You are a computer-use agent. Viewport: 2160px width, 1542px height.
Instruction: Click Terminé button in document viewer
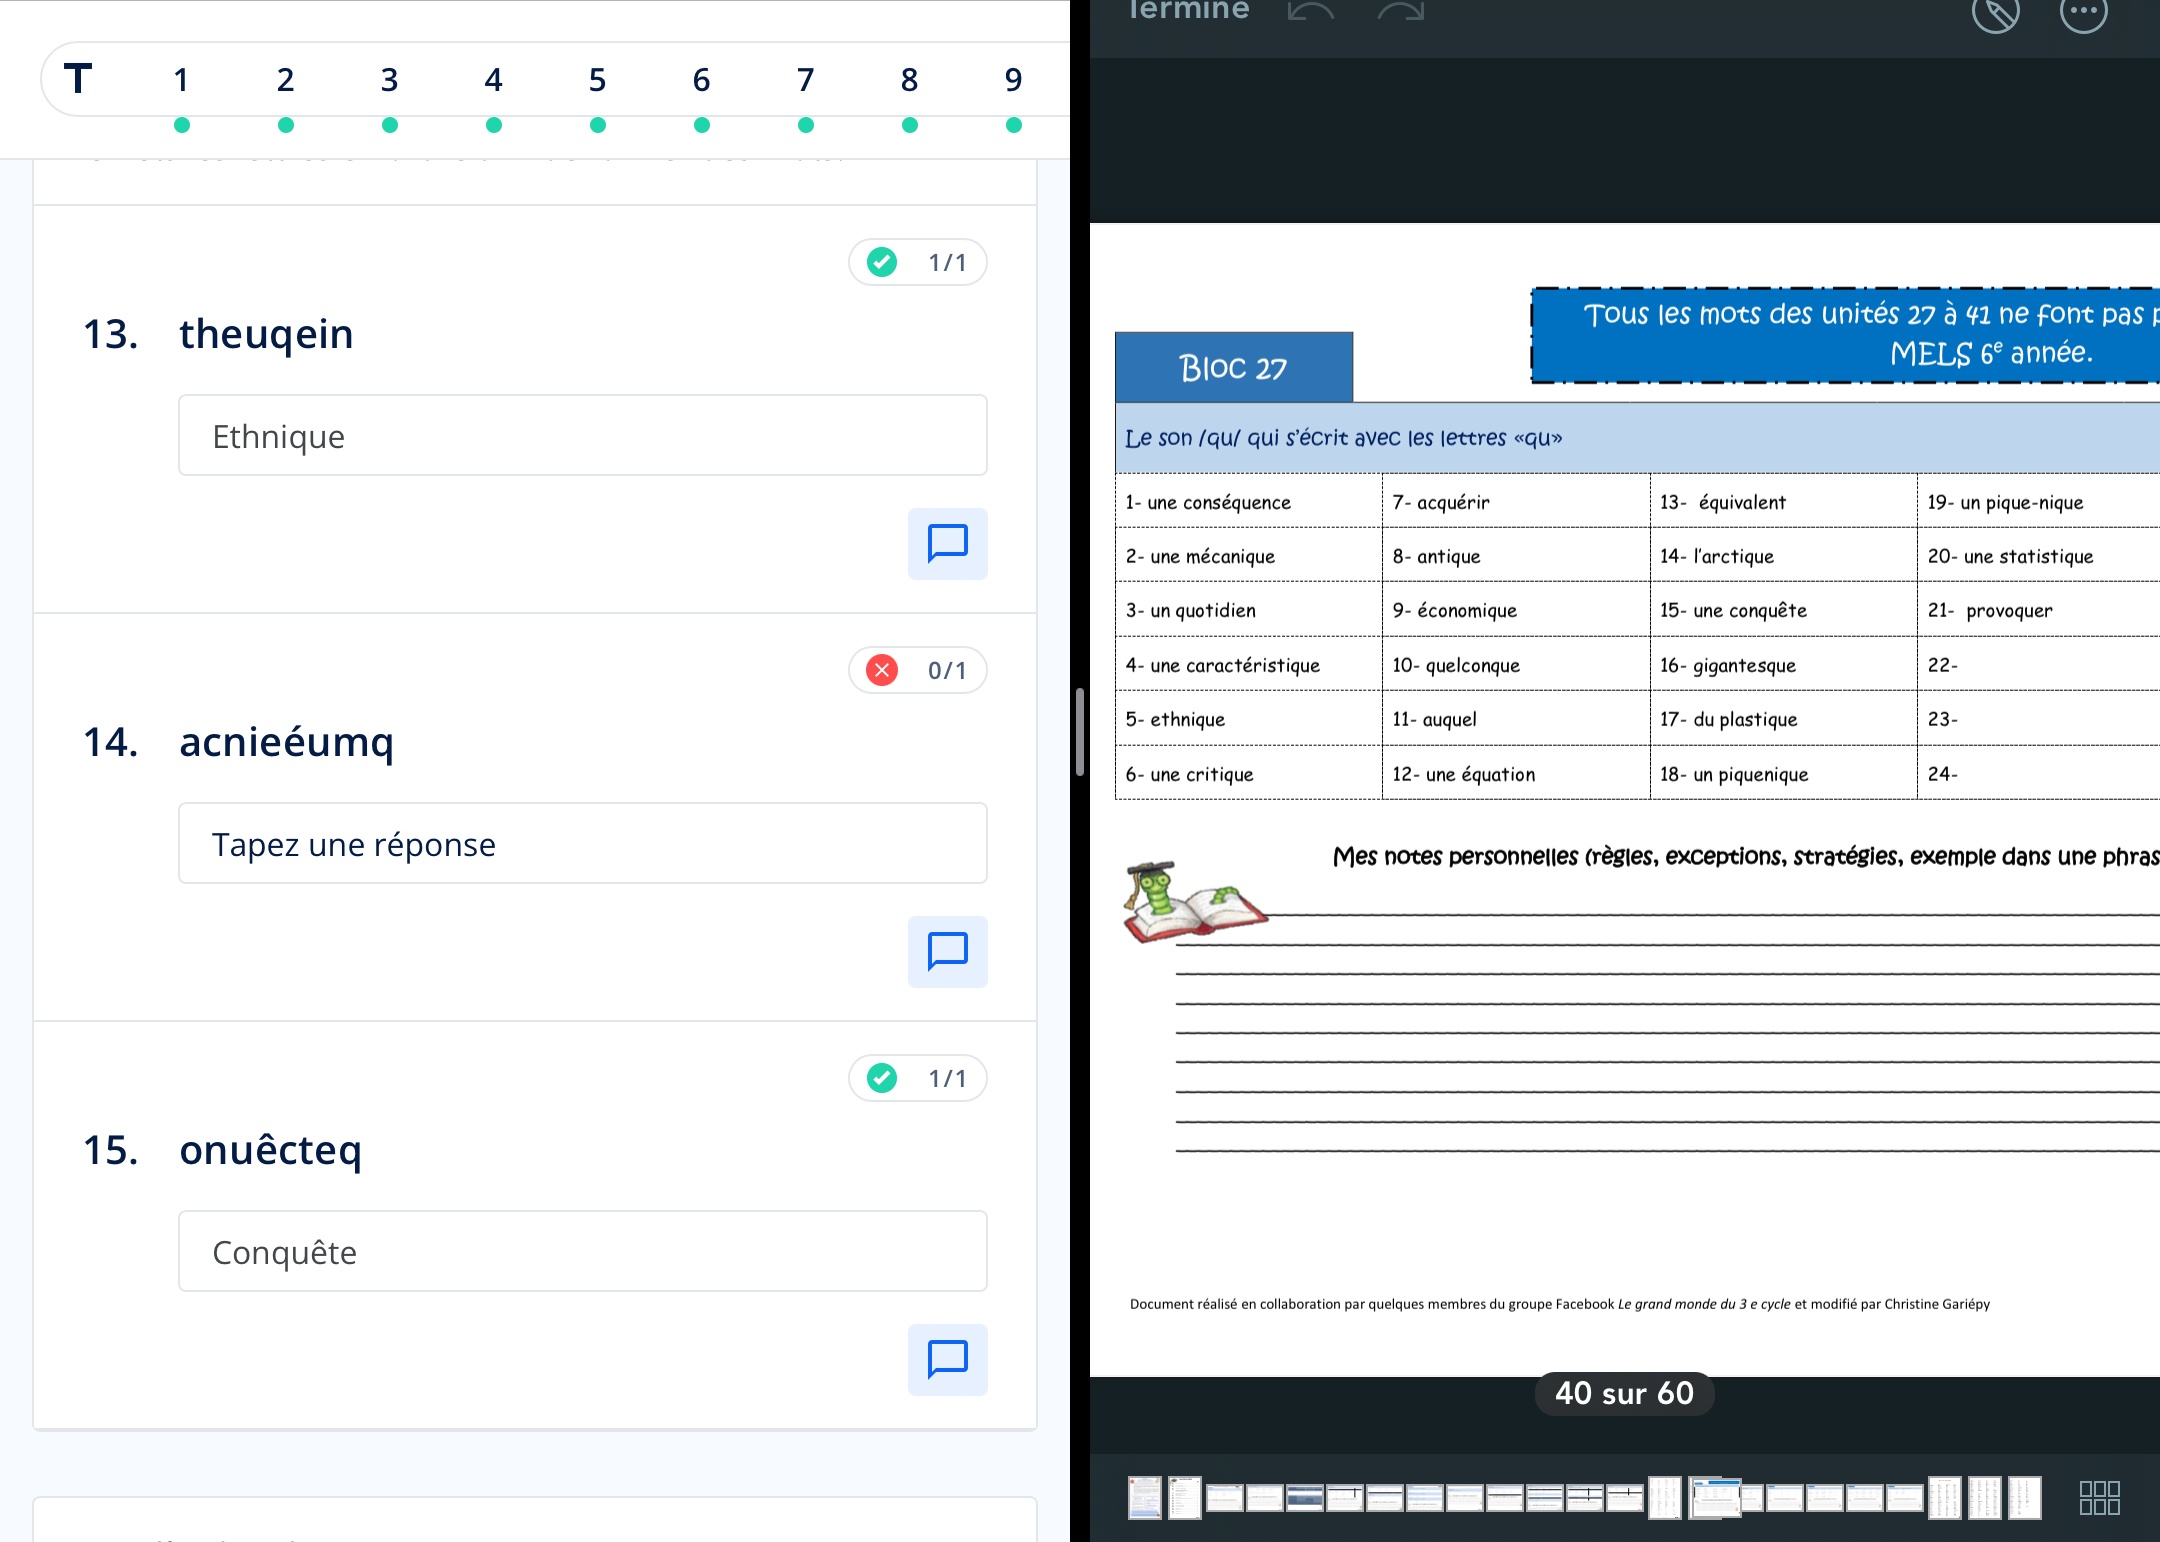(1188, 11)
